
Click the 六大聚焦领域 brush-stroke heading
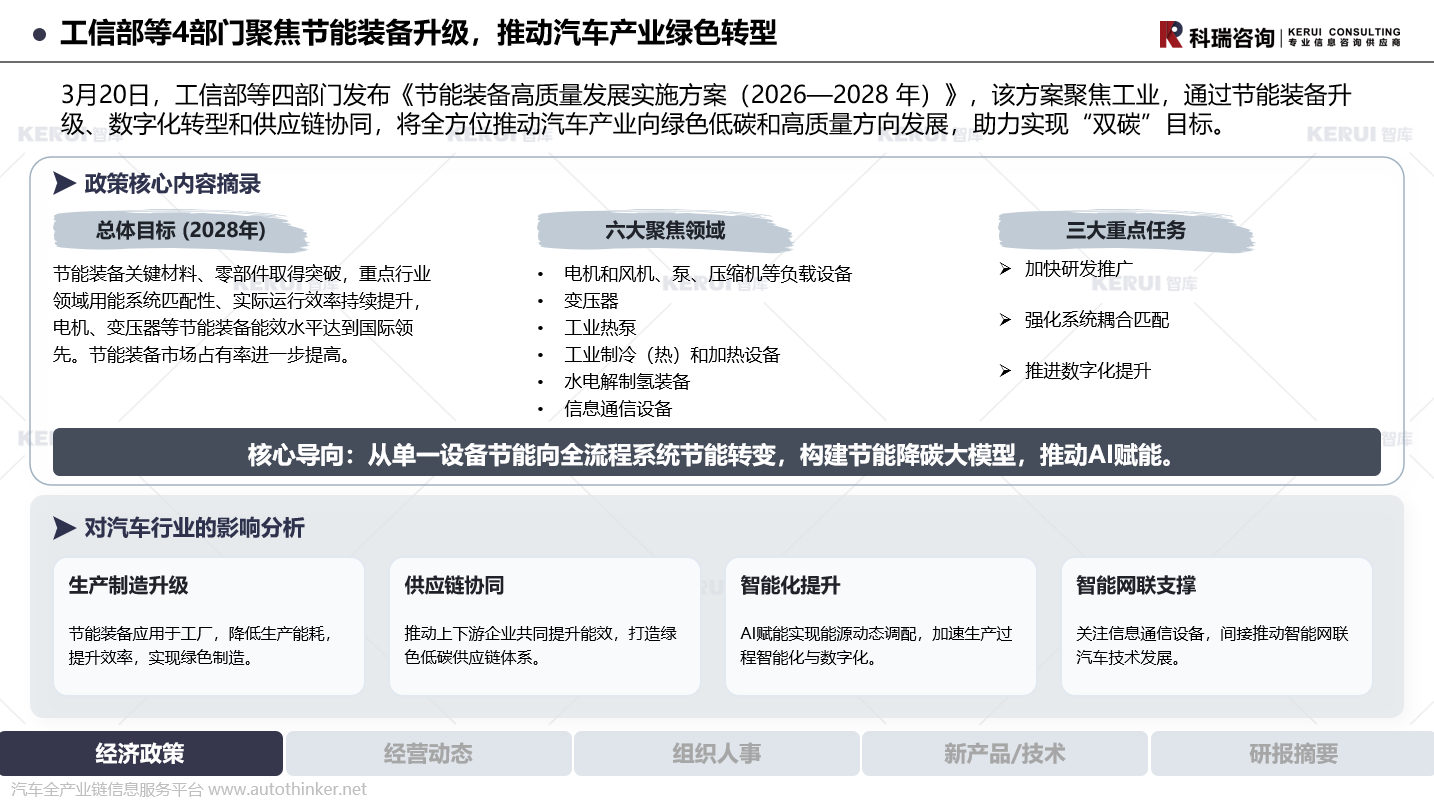click(665, 231)
